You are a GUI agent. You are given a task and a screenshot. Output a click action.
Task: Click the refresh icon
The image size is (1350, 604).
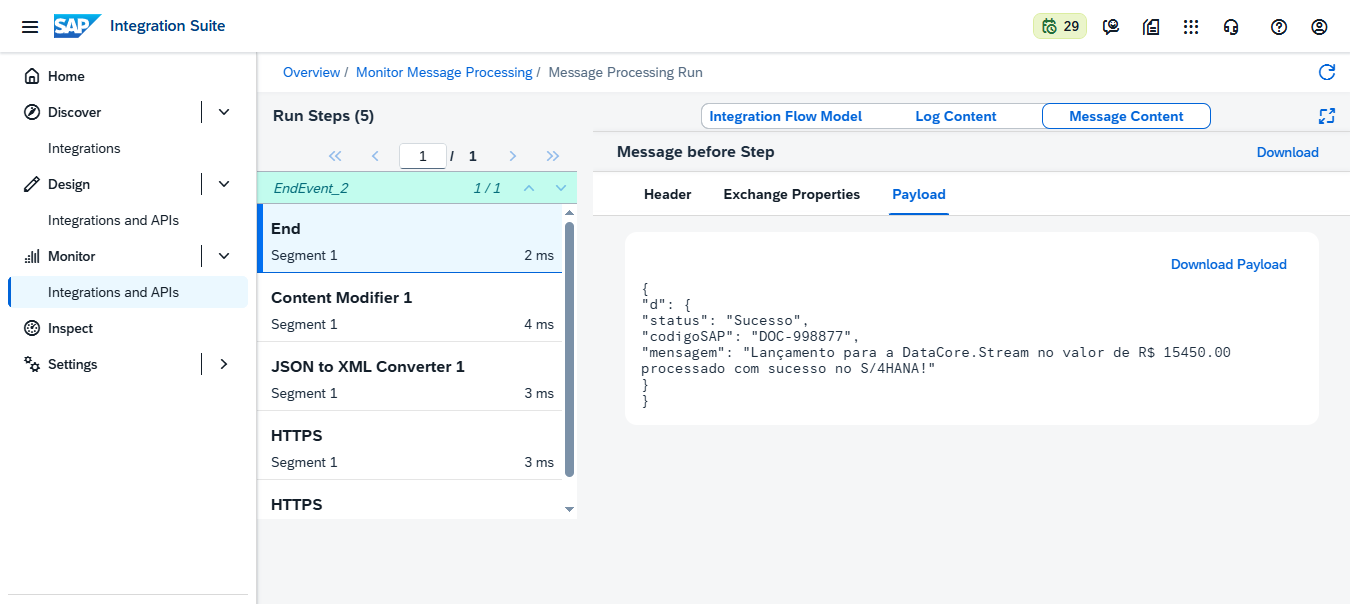1327,72
